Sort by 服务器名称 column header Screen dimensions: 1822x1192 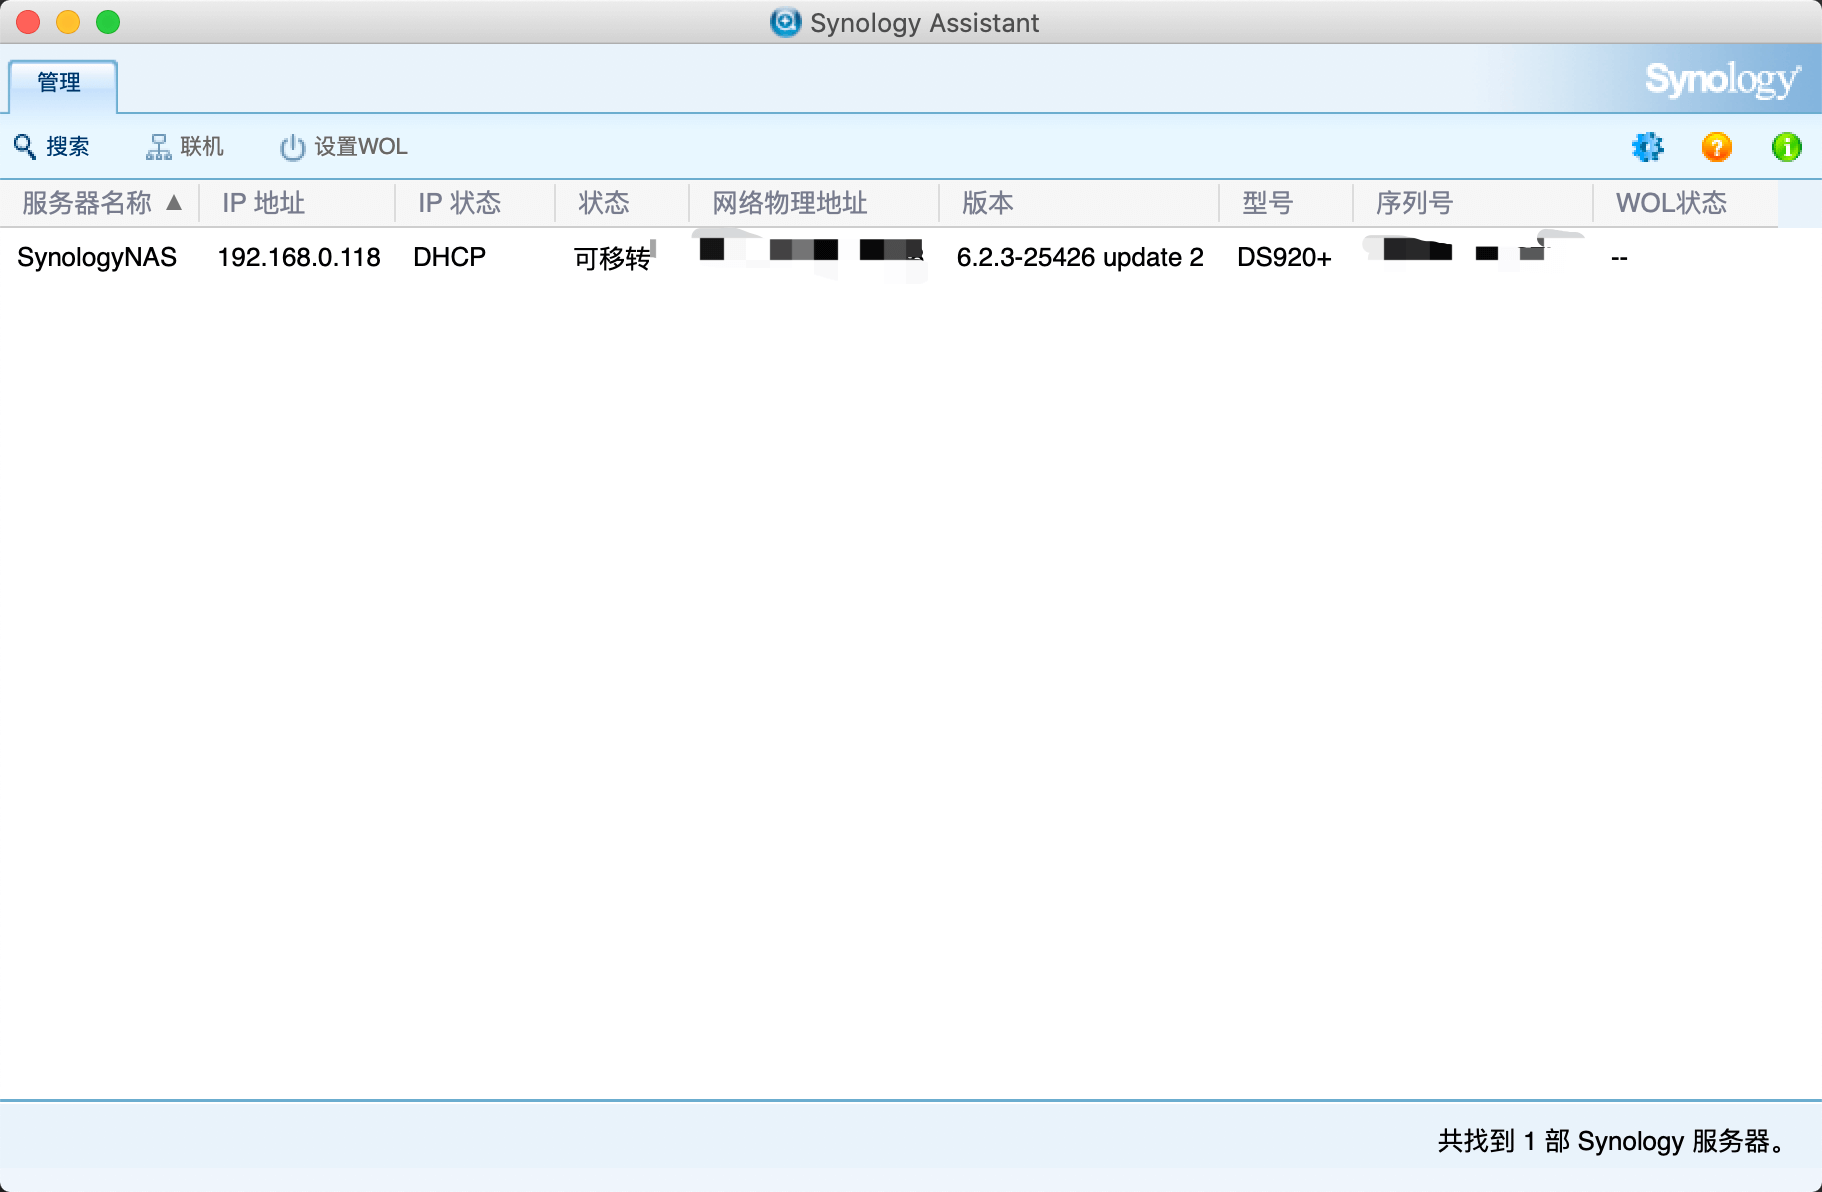(x=100, y=203)
